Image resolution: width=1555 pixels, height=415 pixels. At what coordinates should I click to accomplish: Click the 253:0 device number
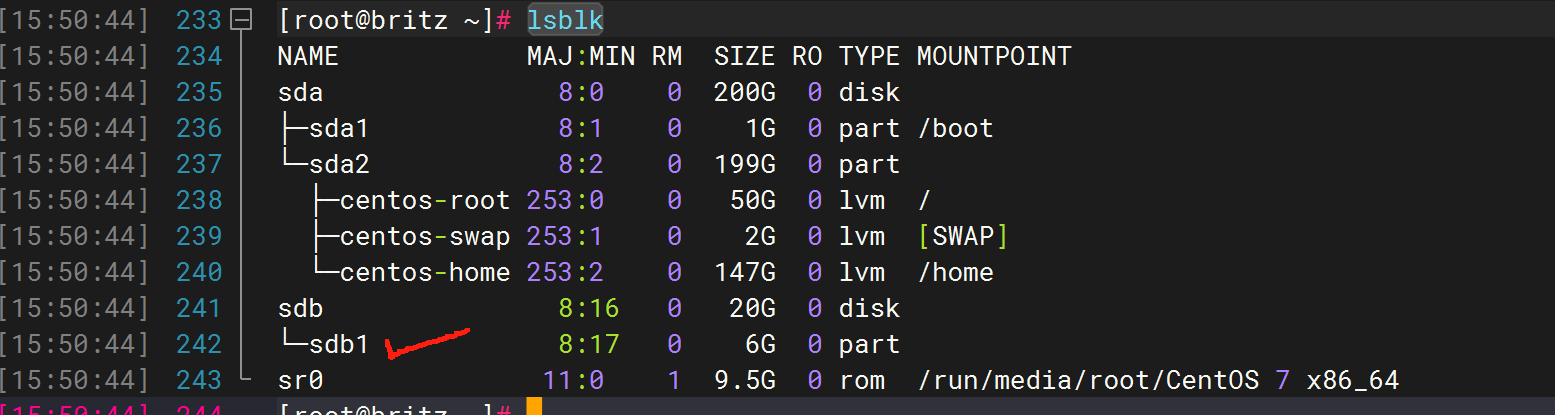click(x=566, y=200)
